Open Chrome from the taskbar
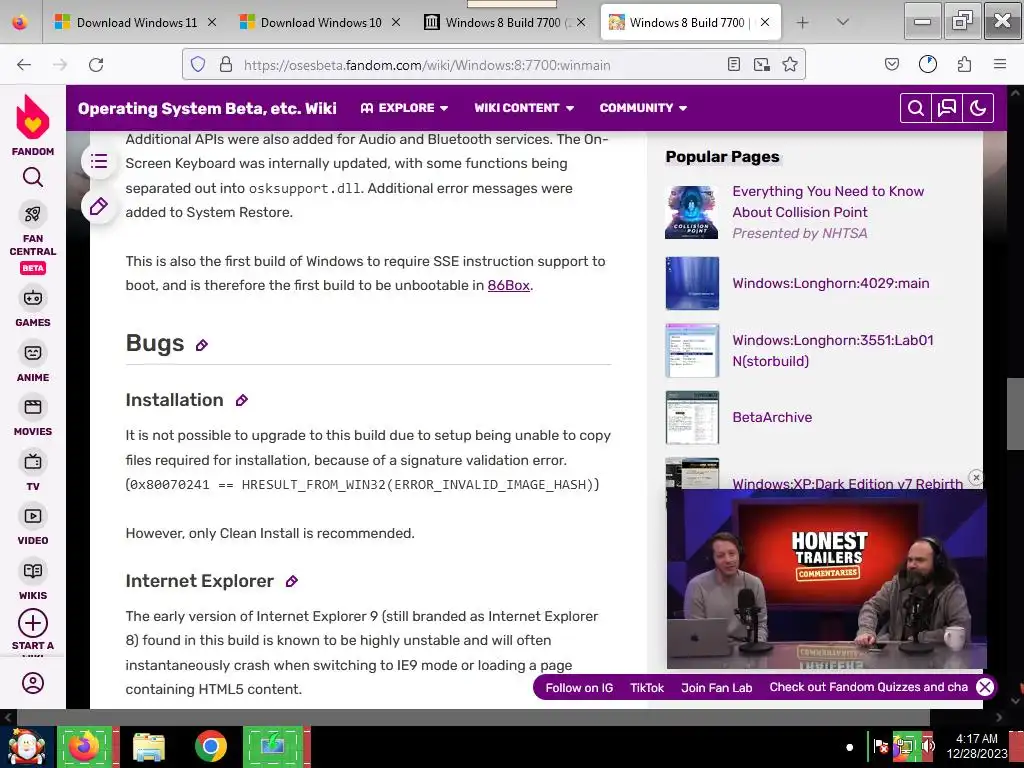Viewport: 1024px width, 768px height. (x=210, y=746)
